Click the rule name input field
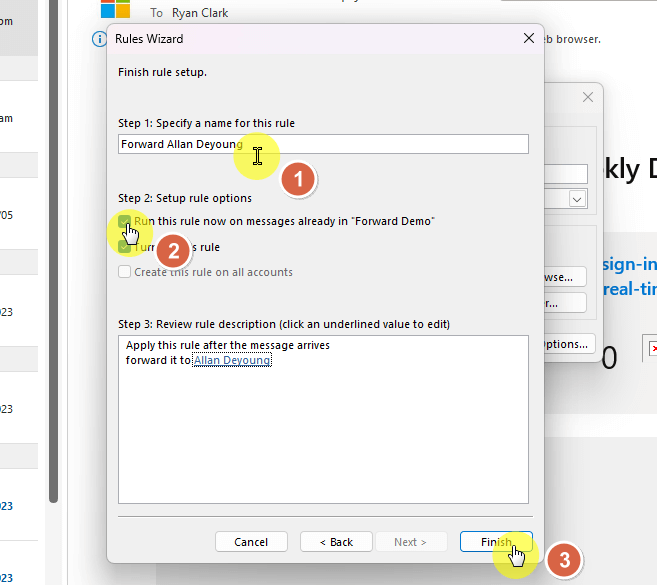 coord(323,144)
